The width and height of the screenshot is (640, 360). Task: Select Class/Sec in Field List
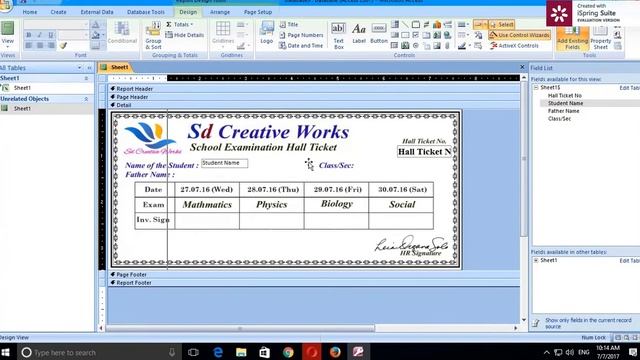coord(559,119)
